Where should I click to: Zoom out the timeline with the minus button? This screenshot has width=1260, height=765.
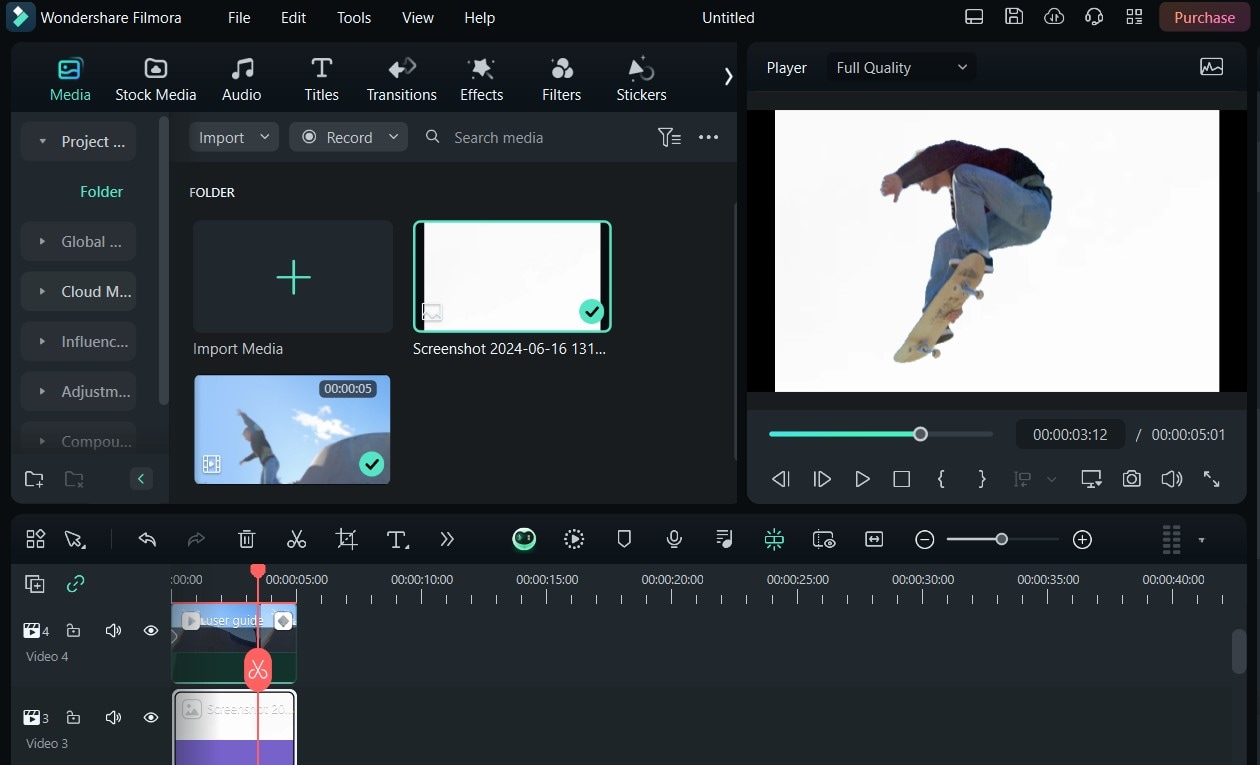point(925,539)
